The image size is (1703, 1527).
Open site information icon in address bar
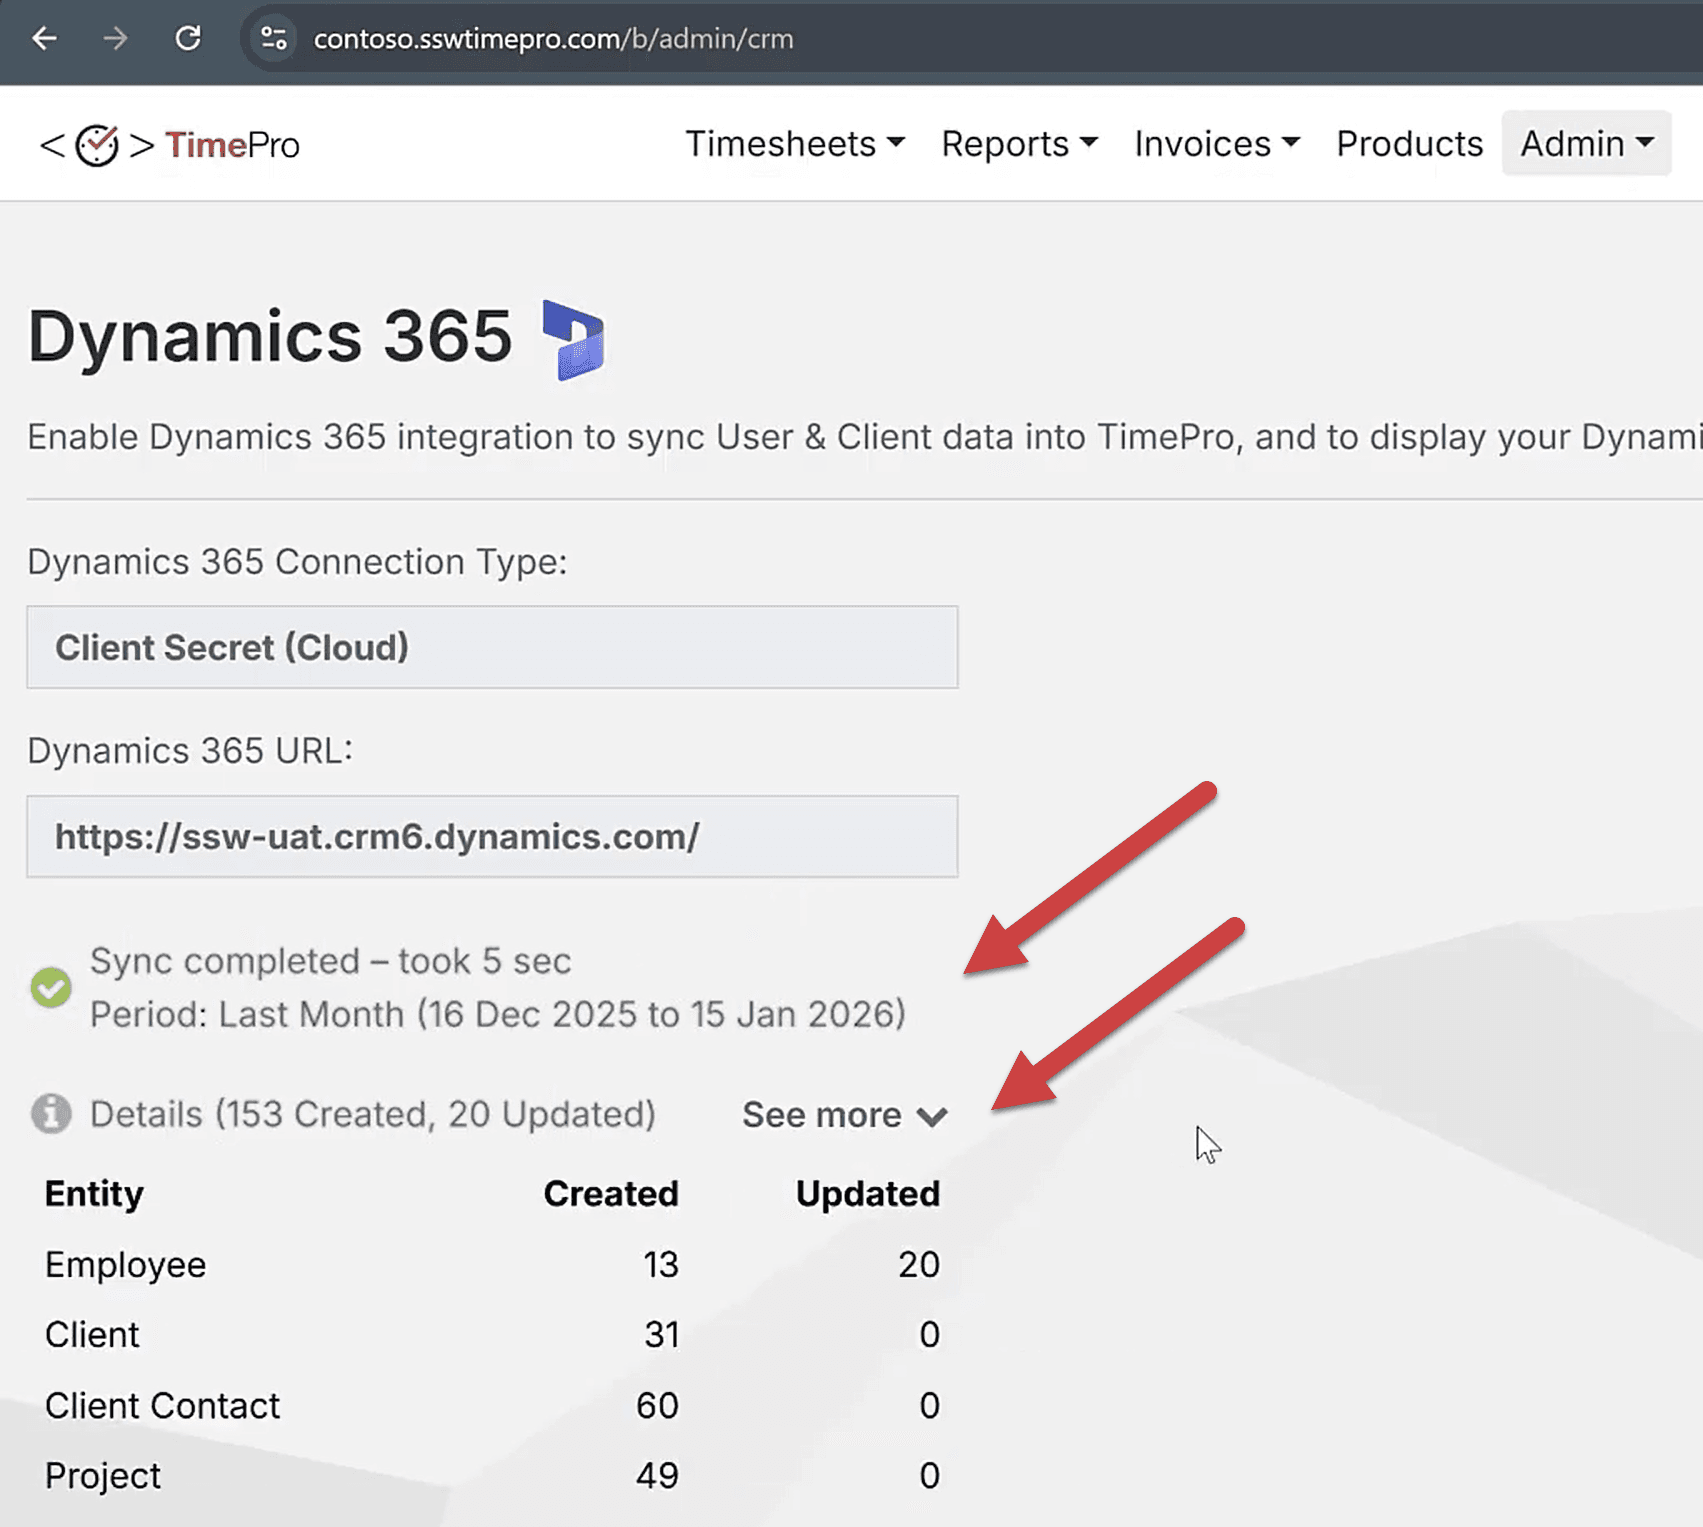tap(274, 39)
